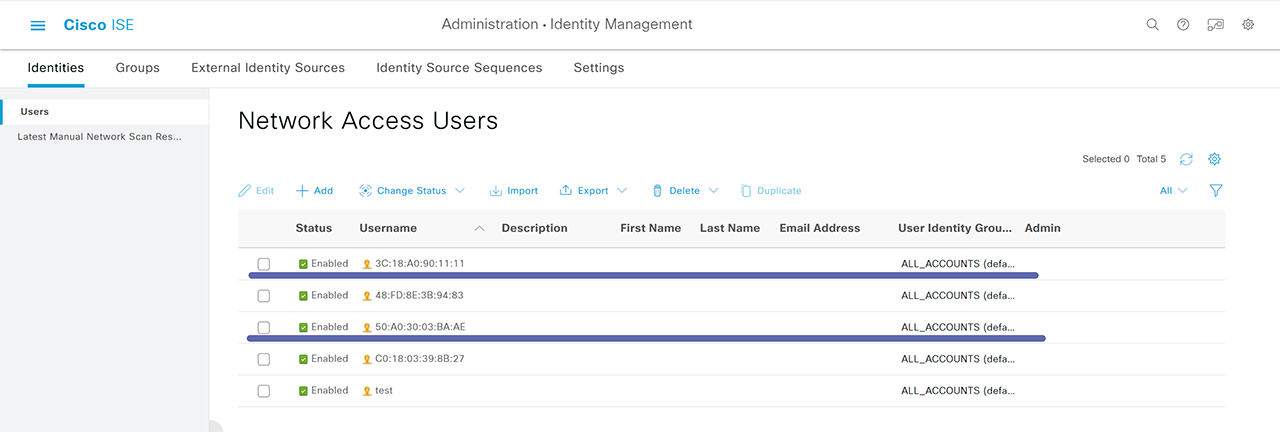Sort by Username using the caret arrow
Screen dimensions: 1280x432
point(479,228)
